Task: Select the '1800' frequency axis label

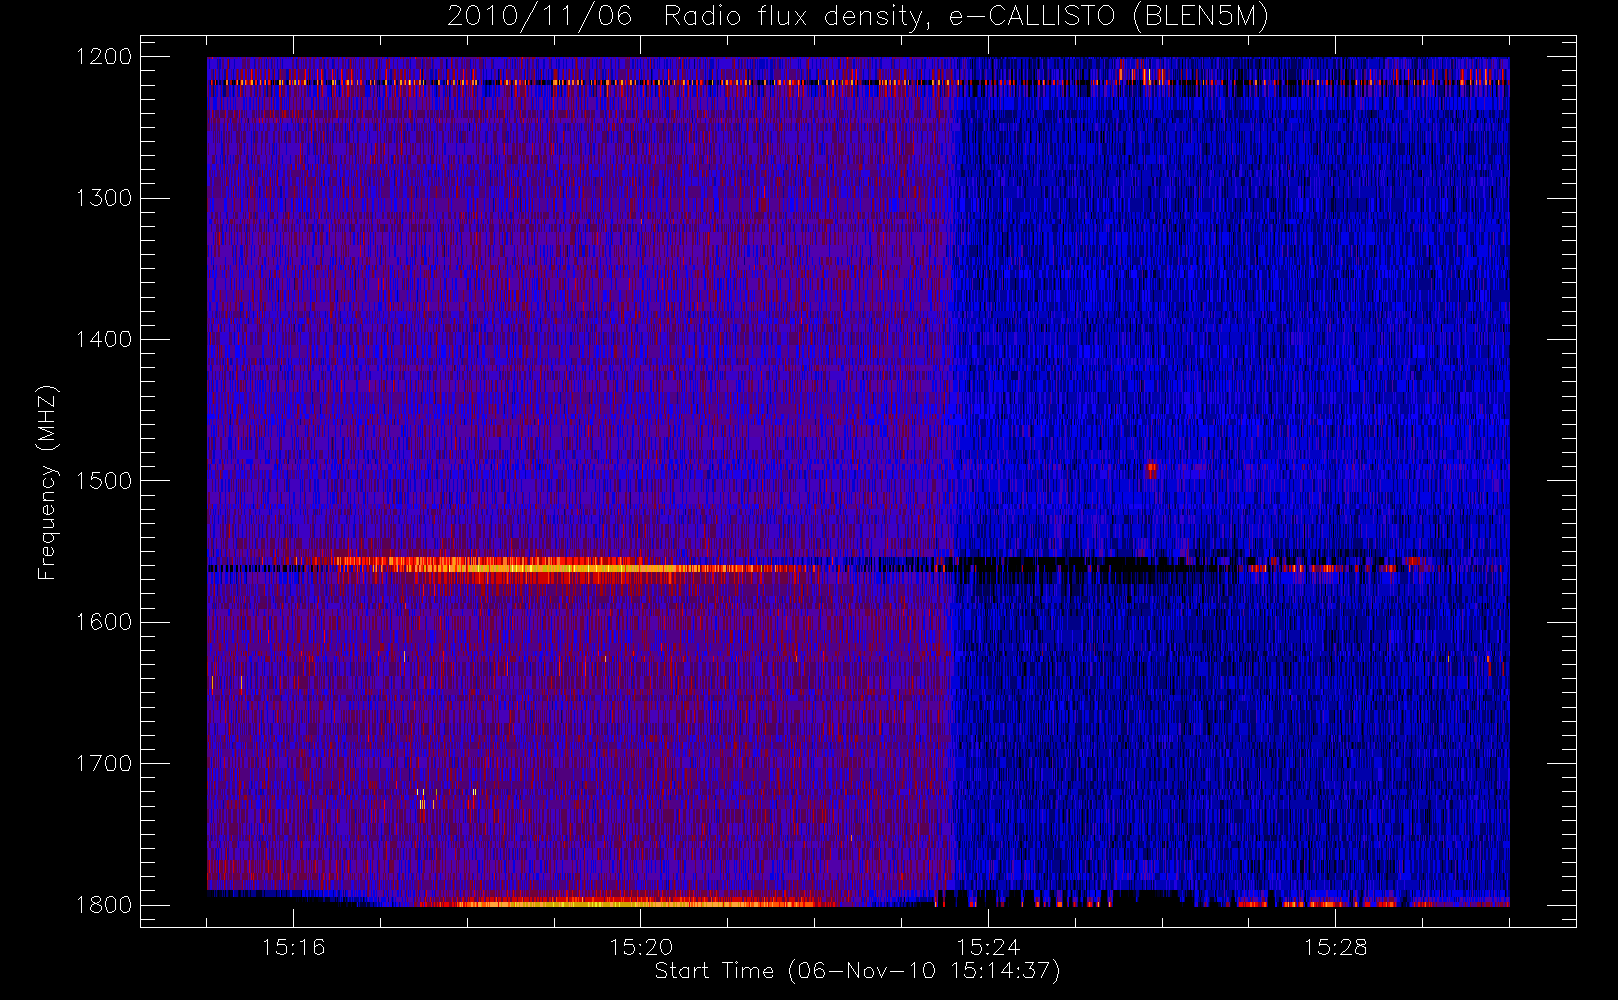Action: (104, 905)
